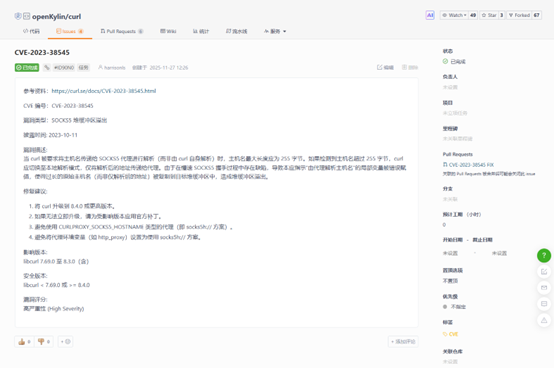Click the shield badge beside repo name
Viewport: 554px width, 368px height.
[x=18, y=16]
